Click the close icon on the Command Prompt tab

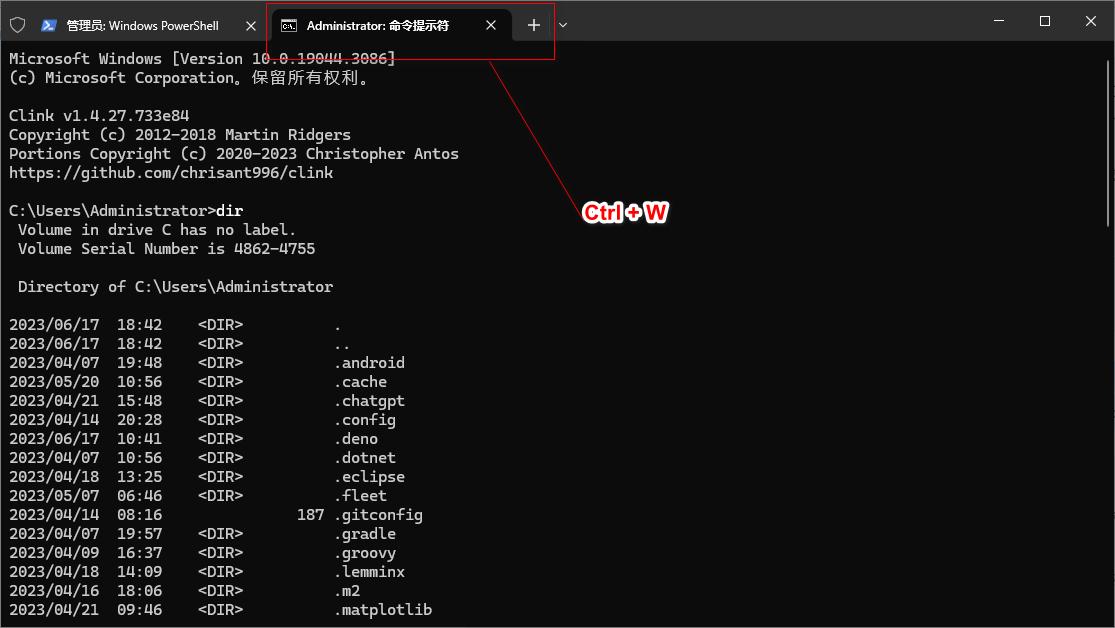coord(491,25)
